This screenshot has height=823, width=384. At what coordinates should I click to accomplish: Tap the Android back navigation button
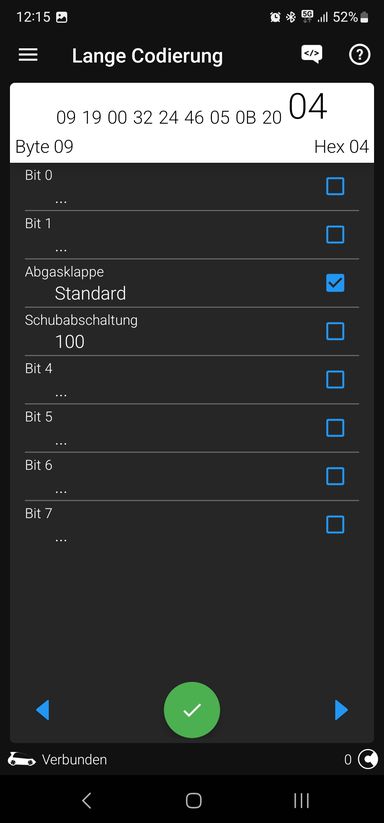tap(87, 800)
